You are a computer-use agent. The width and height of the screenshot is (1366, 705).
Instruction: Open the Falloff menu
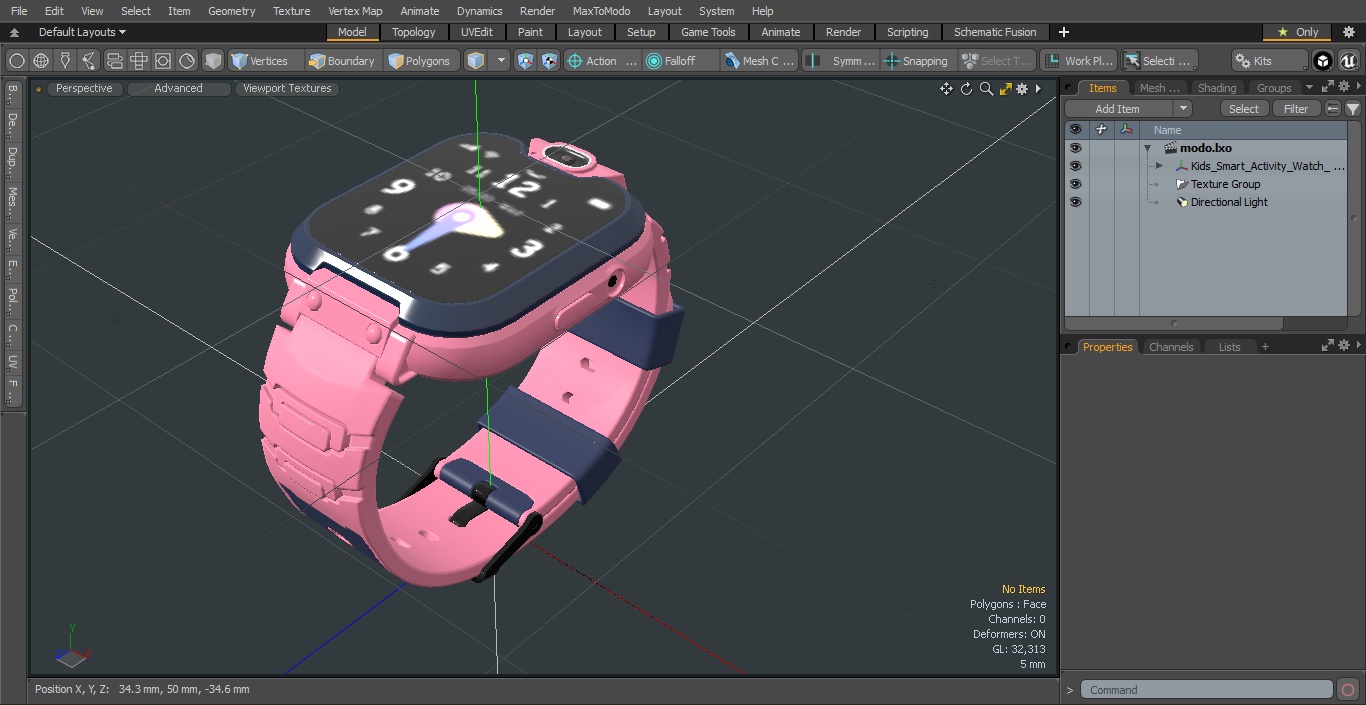681,61
